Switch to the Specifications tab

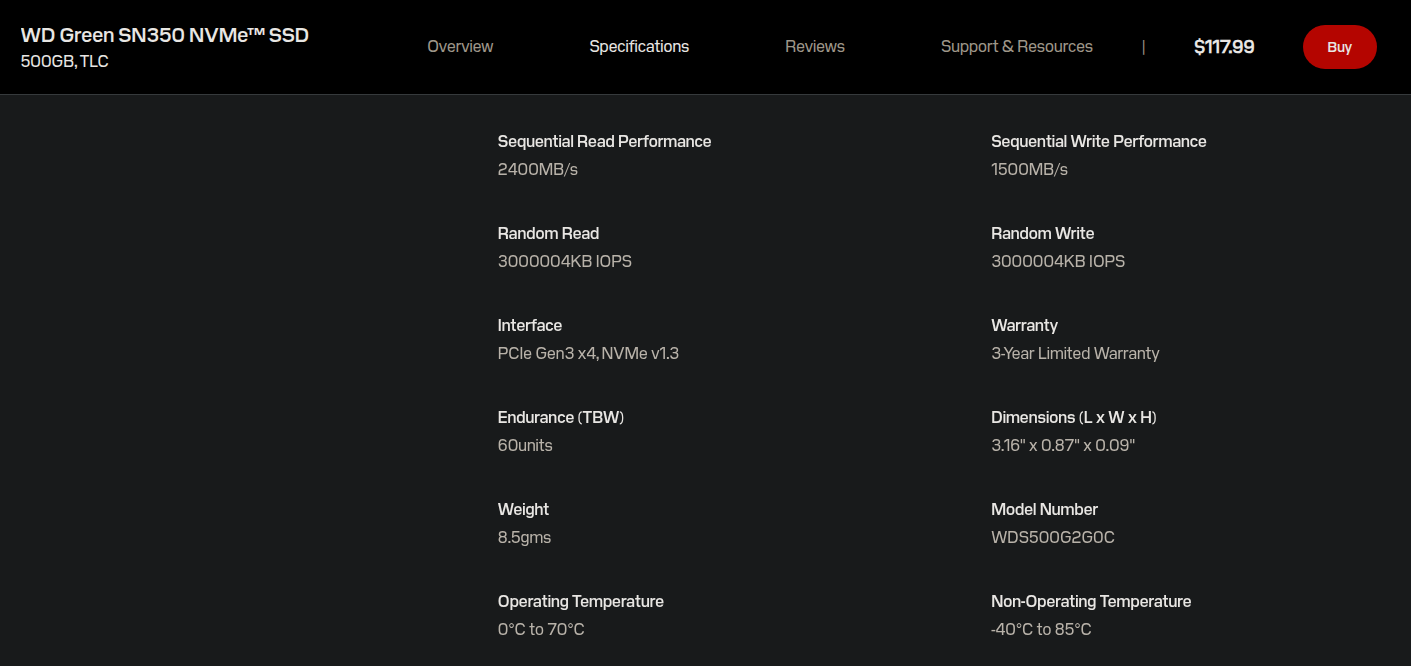tap(639, 47)
